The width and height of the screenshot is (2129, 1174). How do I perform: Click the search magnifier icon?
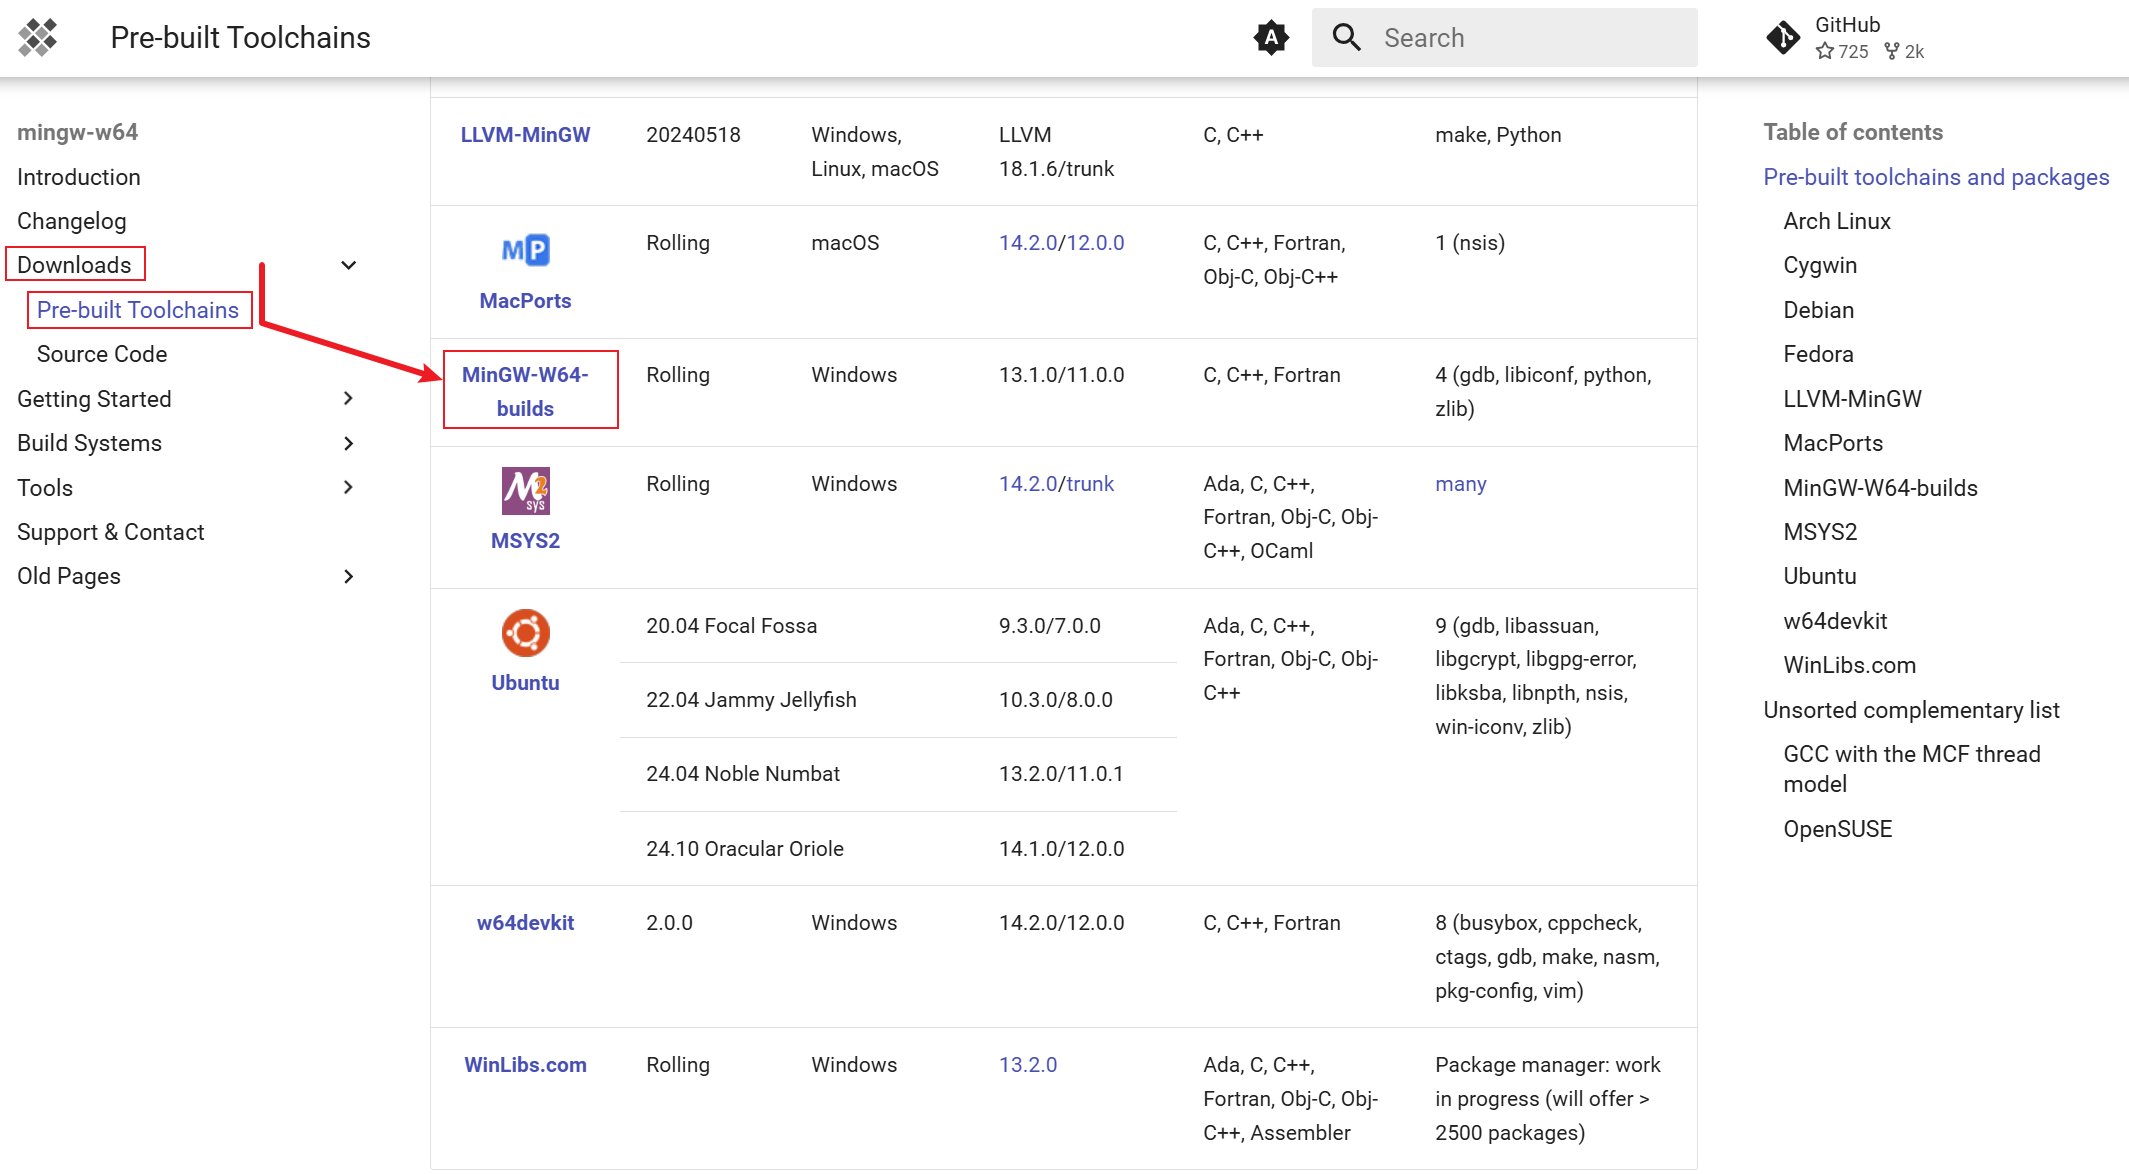[1347, 38]
